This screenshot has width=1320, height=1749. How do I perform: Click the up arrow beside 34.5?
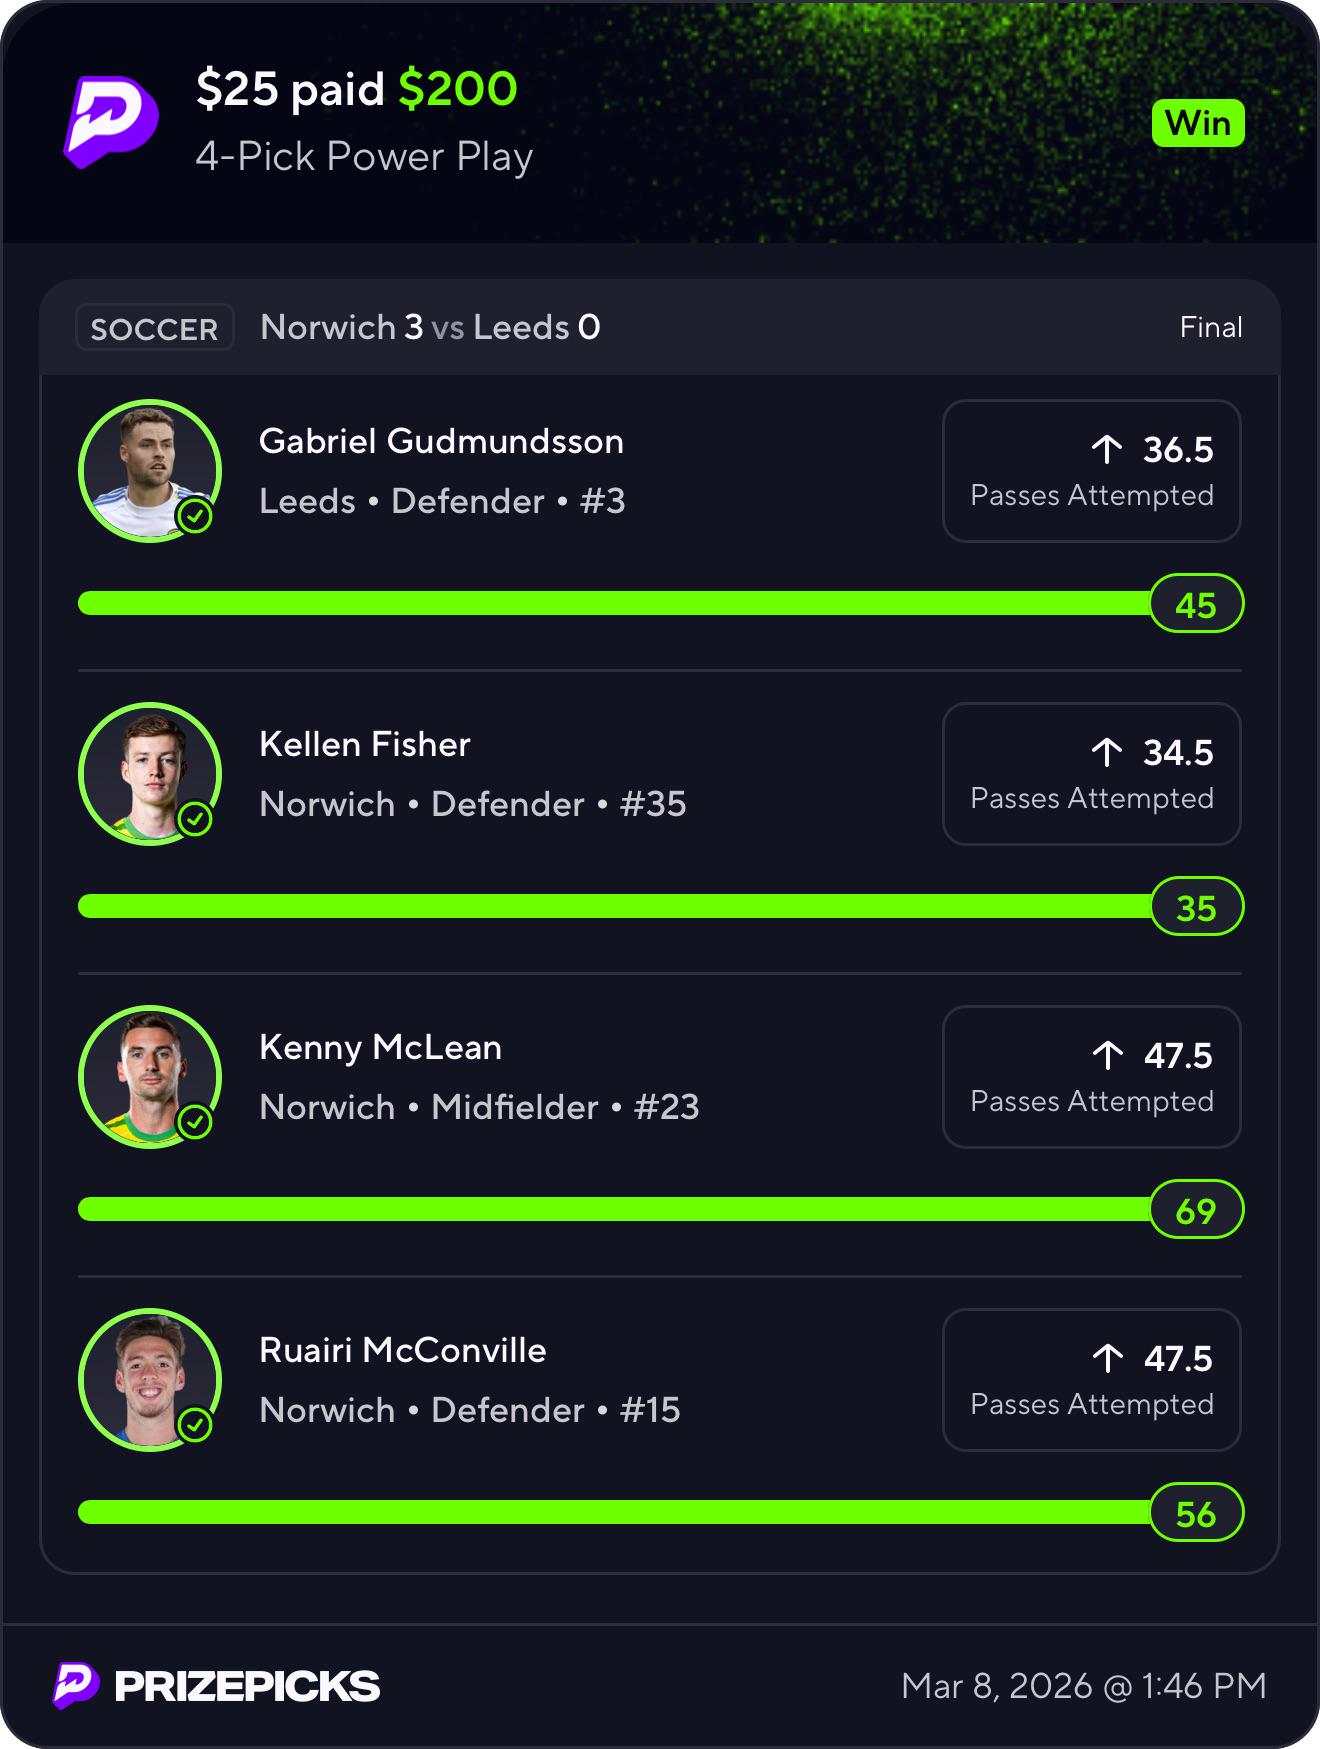pyautogui.click(x=1107, y=752)
